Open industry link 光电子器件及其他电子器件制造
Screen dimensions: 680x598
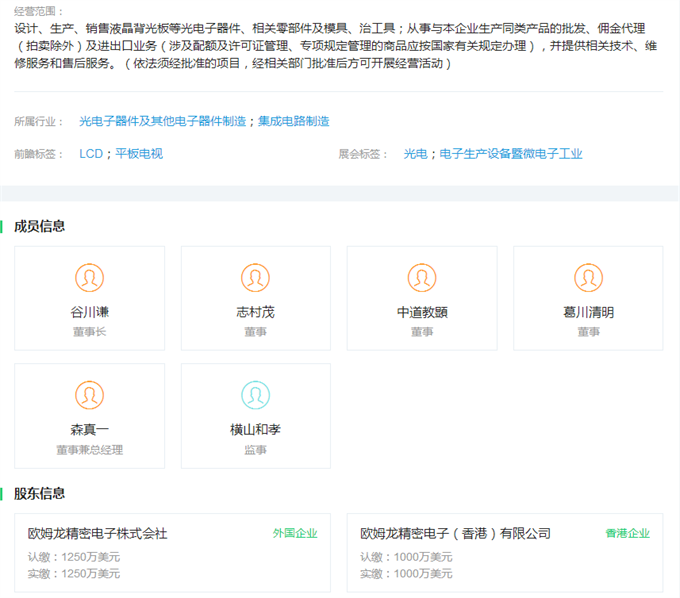(x=162, y=121)
